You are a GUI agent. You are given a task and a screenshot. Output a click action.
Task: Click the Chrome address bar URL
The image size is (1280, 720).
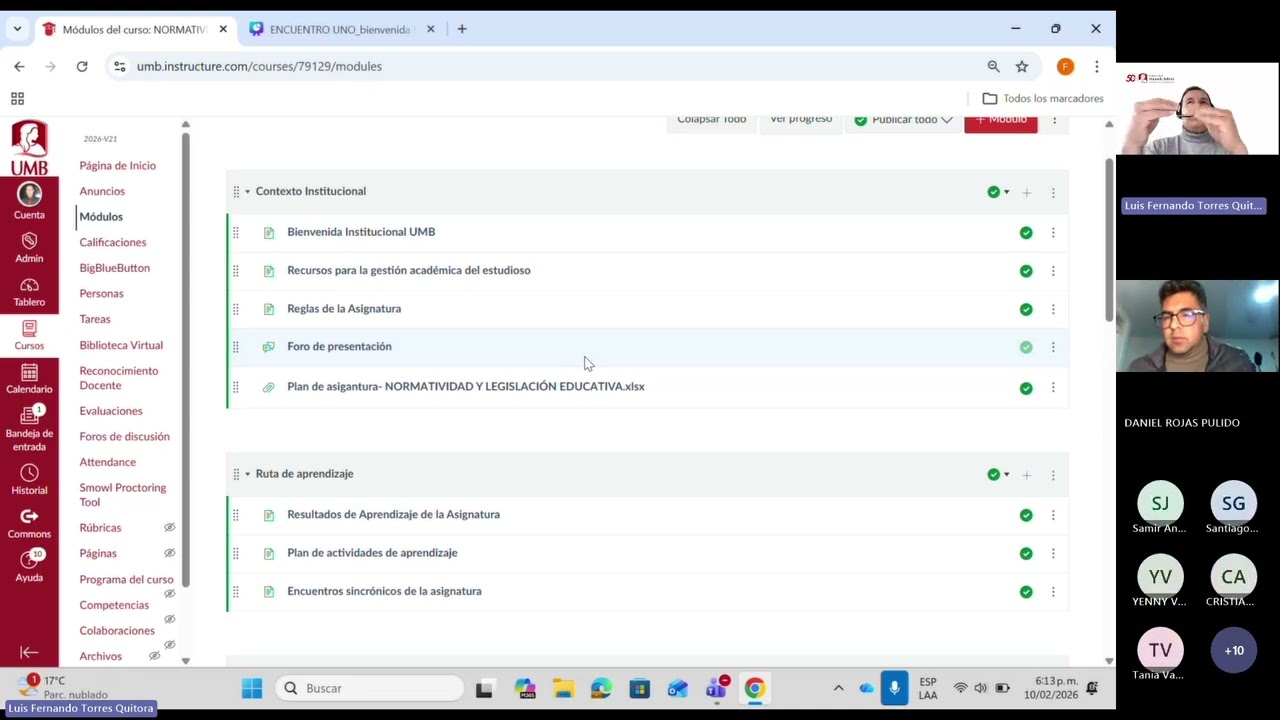tap(259, 66)
